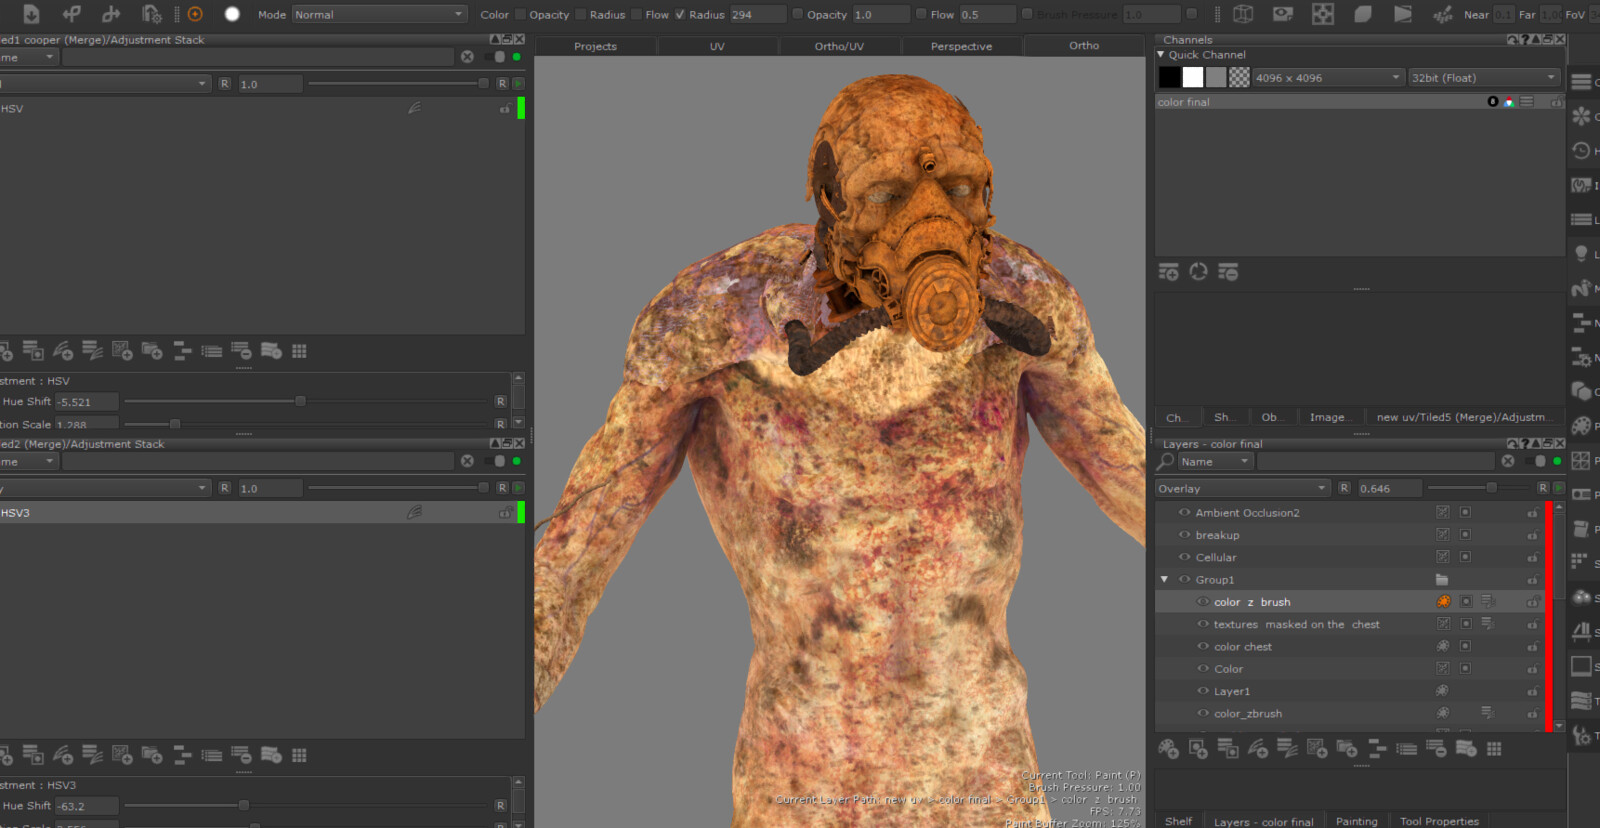Open the Overlay blend mode dropdown
The width and height of the screenshot is (1600, 828).
[1242, 488]
